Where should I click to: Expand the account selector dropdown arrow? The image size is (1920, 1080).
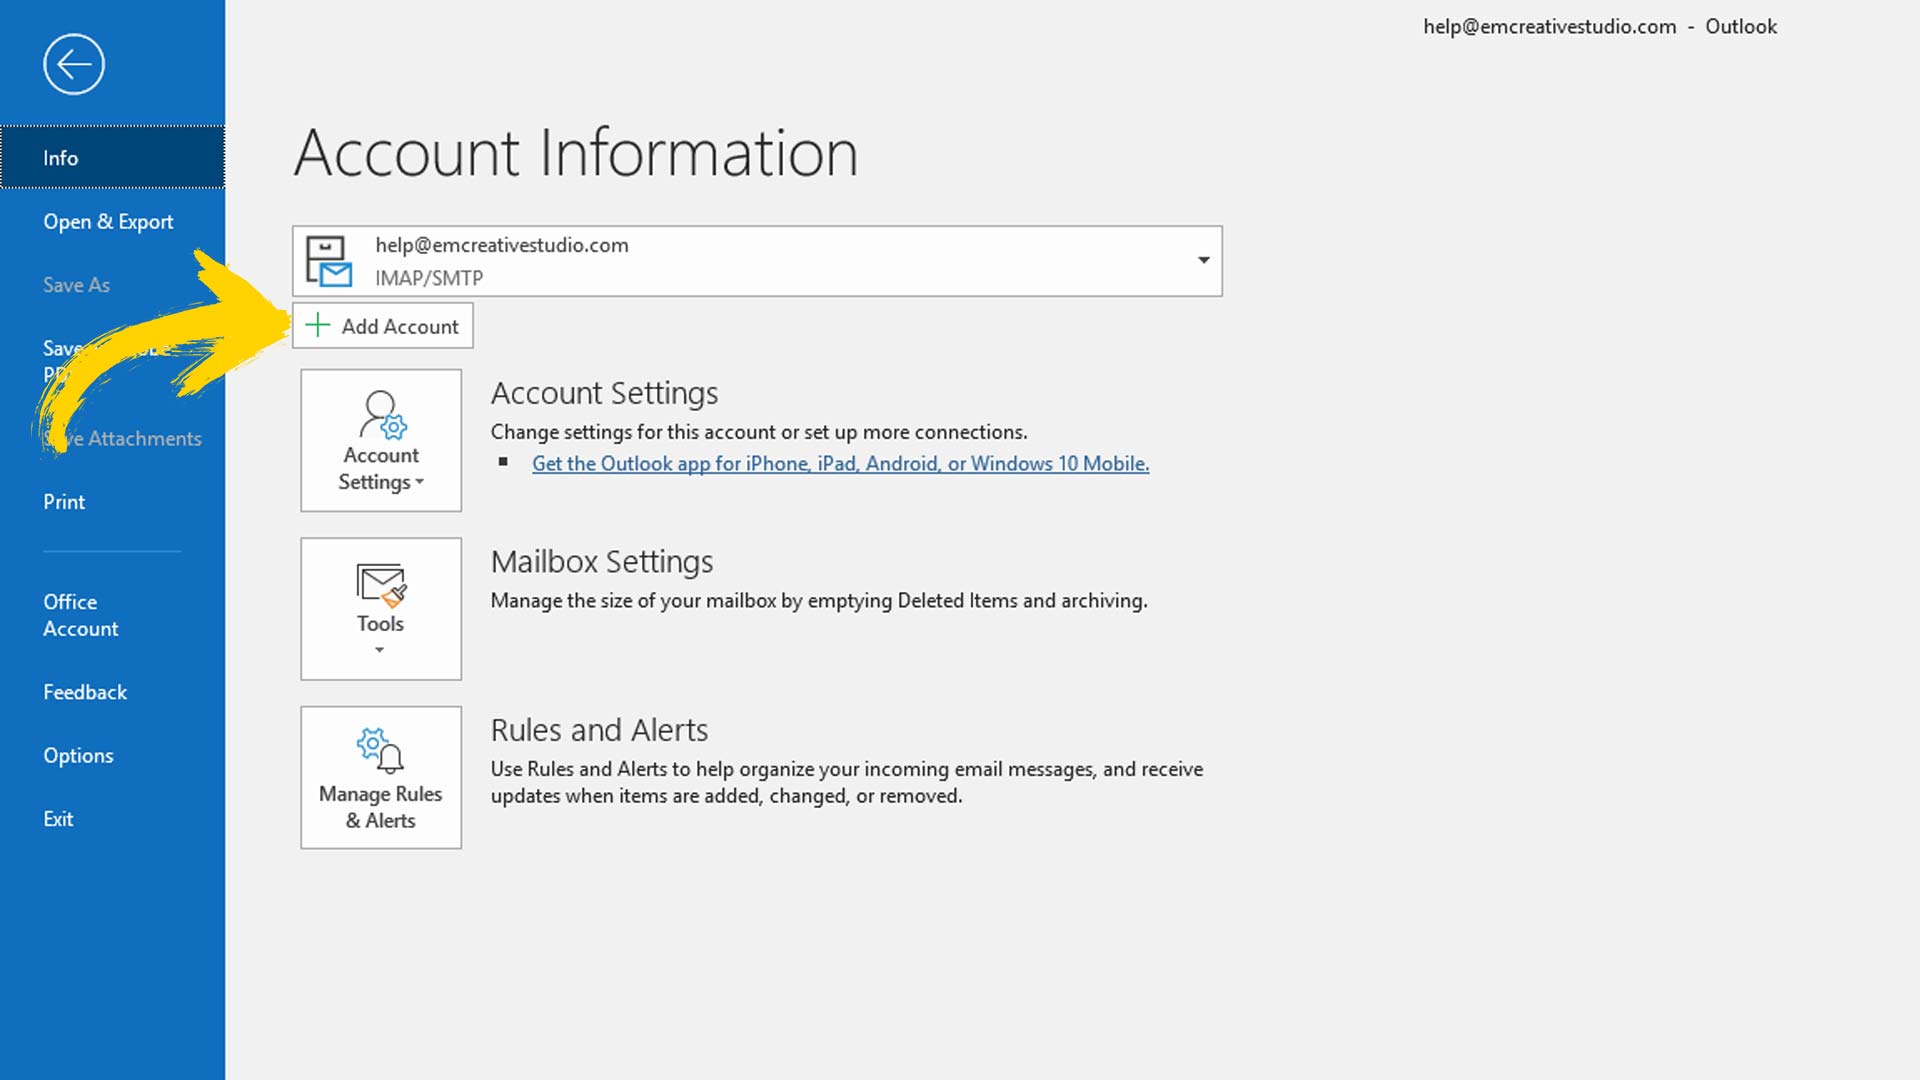[x=1204, y=261]
